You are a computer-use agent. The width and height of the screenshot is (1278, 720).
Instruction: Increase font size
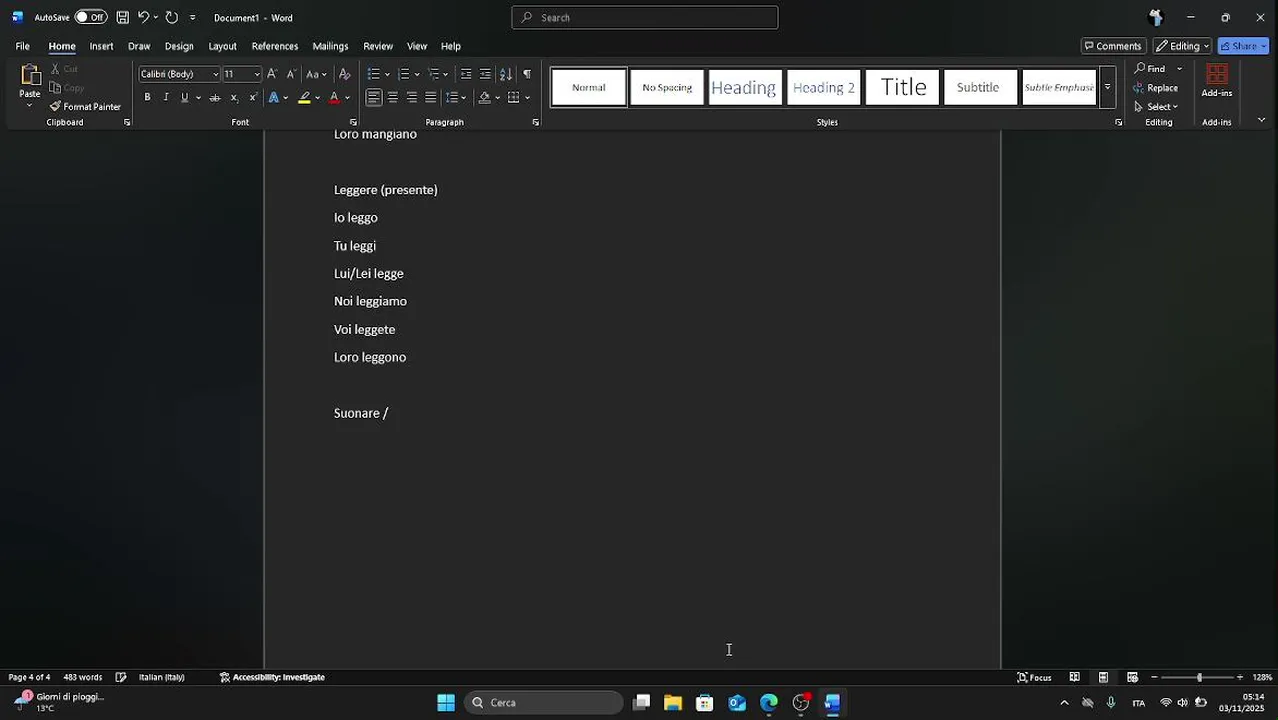(x=272, y=74)
